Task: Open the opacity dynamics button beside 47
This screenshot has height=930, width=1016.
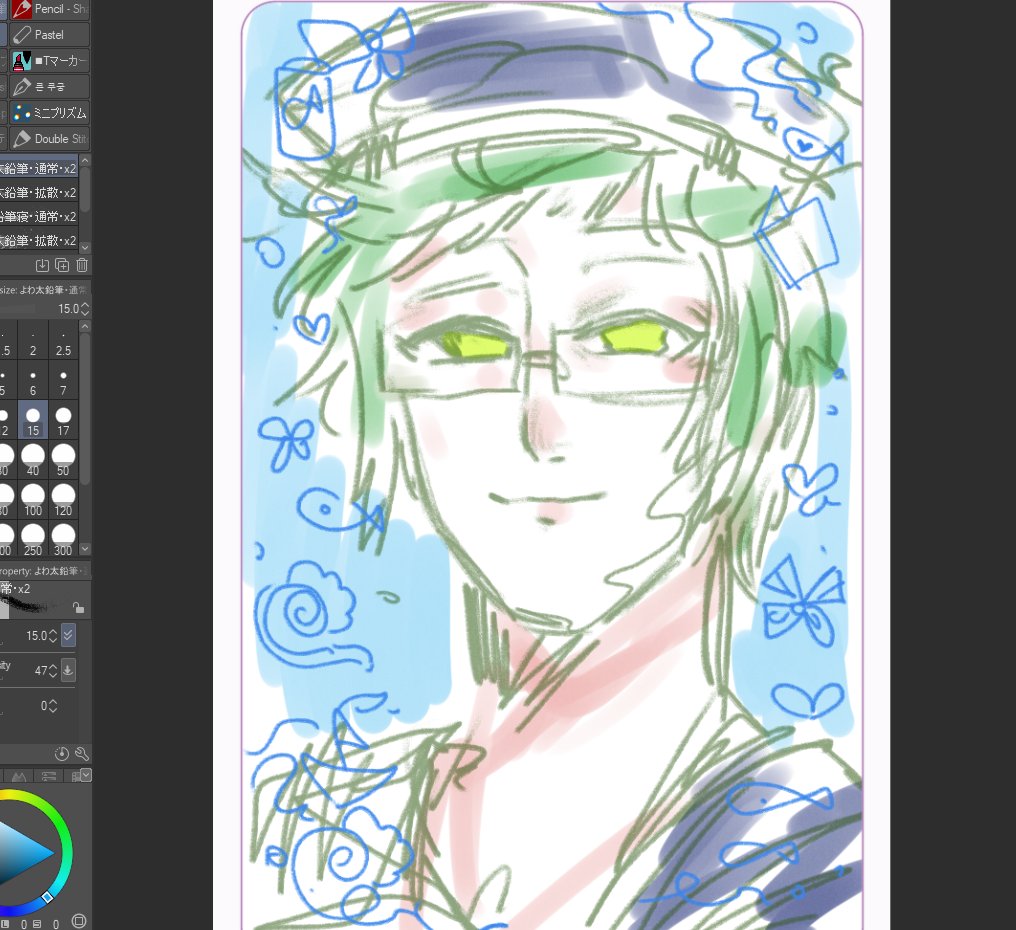Action: pyautogui.click(x=68, y=670)
